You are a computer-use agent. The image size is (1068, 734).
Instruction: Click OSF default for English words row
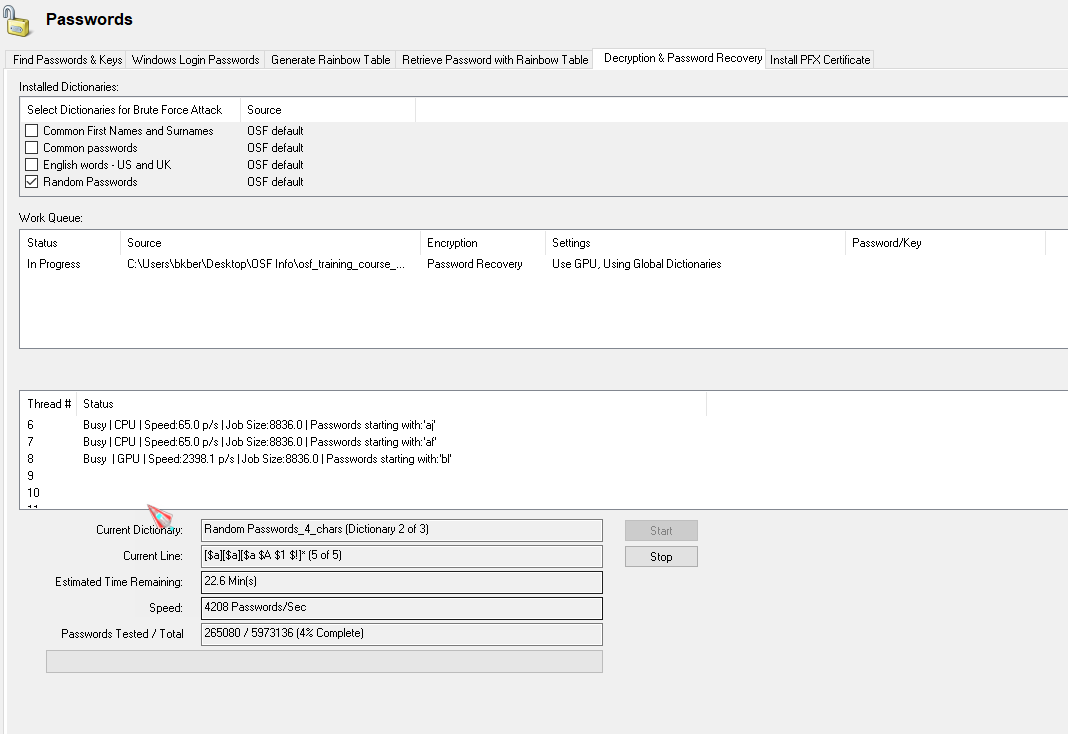[275, 165]
